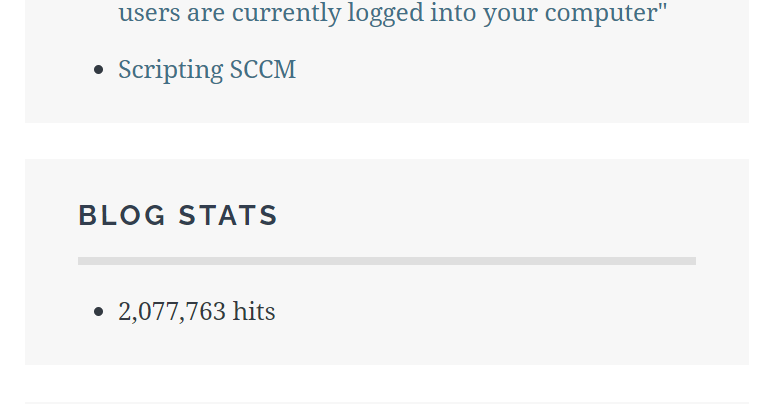This screenshot has height=404, width=776.
Task: Click the thin separator line at page bottom
Action: (x=386, y=402)
